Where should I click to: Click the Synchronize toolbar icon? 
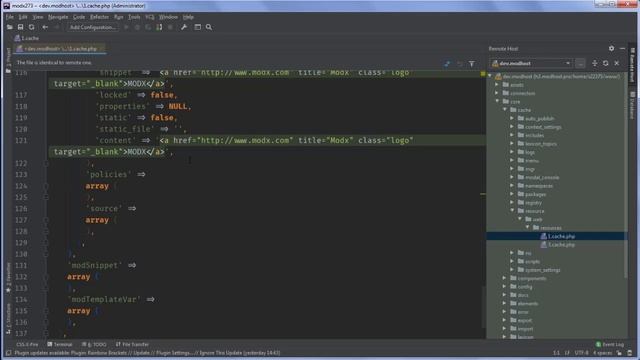click(31, 27)
